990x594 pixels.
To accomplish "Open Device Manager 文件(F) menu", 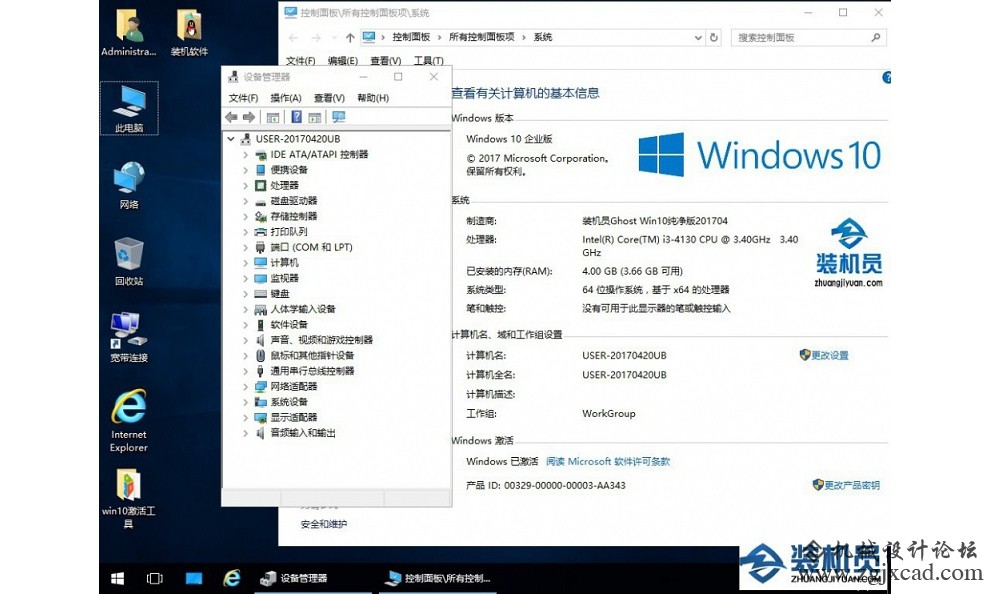I will (x=243, y=98).
